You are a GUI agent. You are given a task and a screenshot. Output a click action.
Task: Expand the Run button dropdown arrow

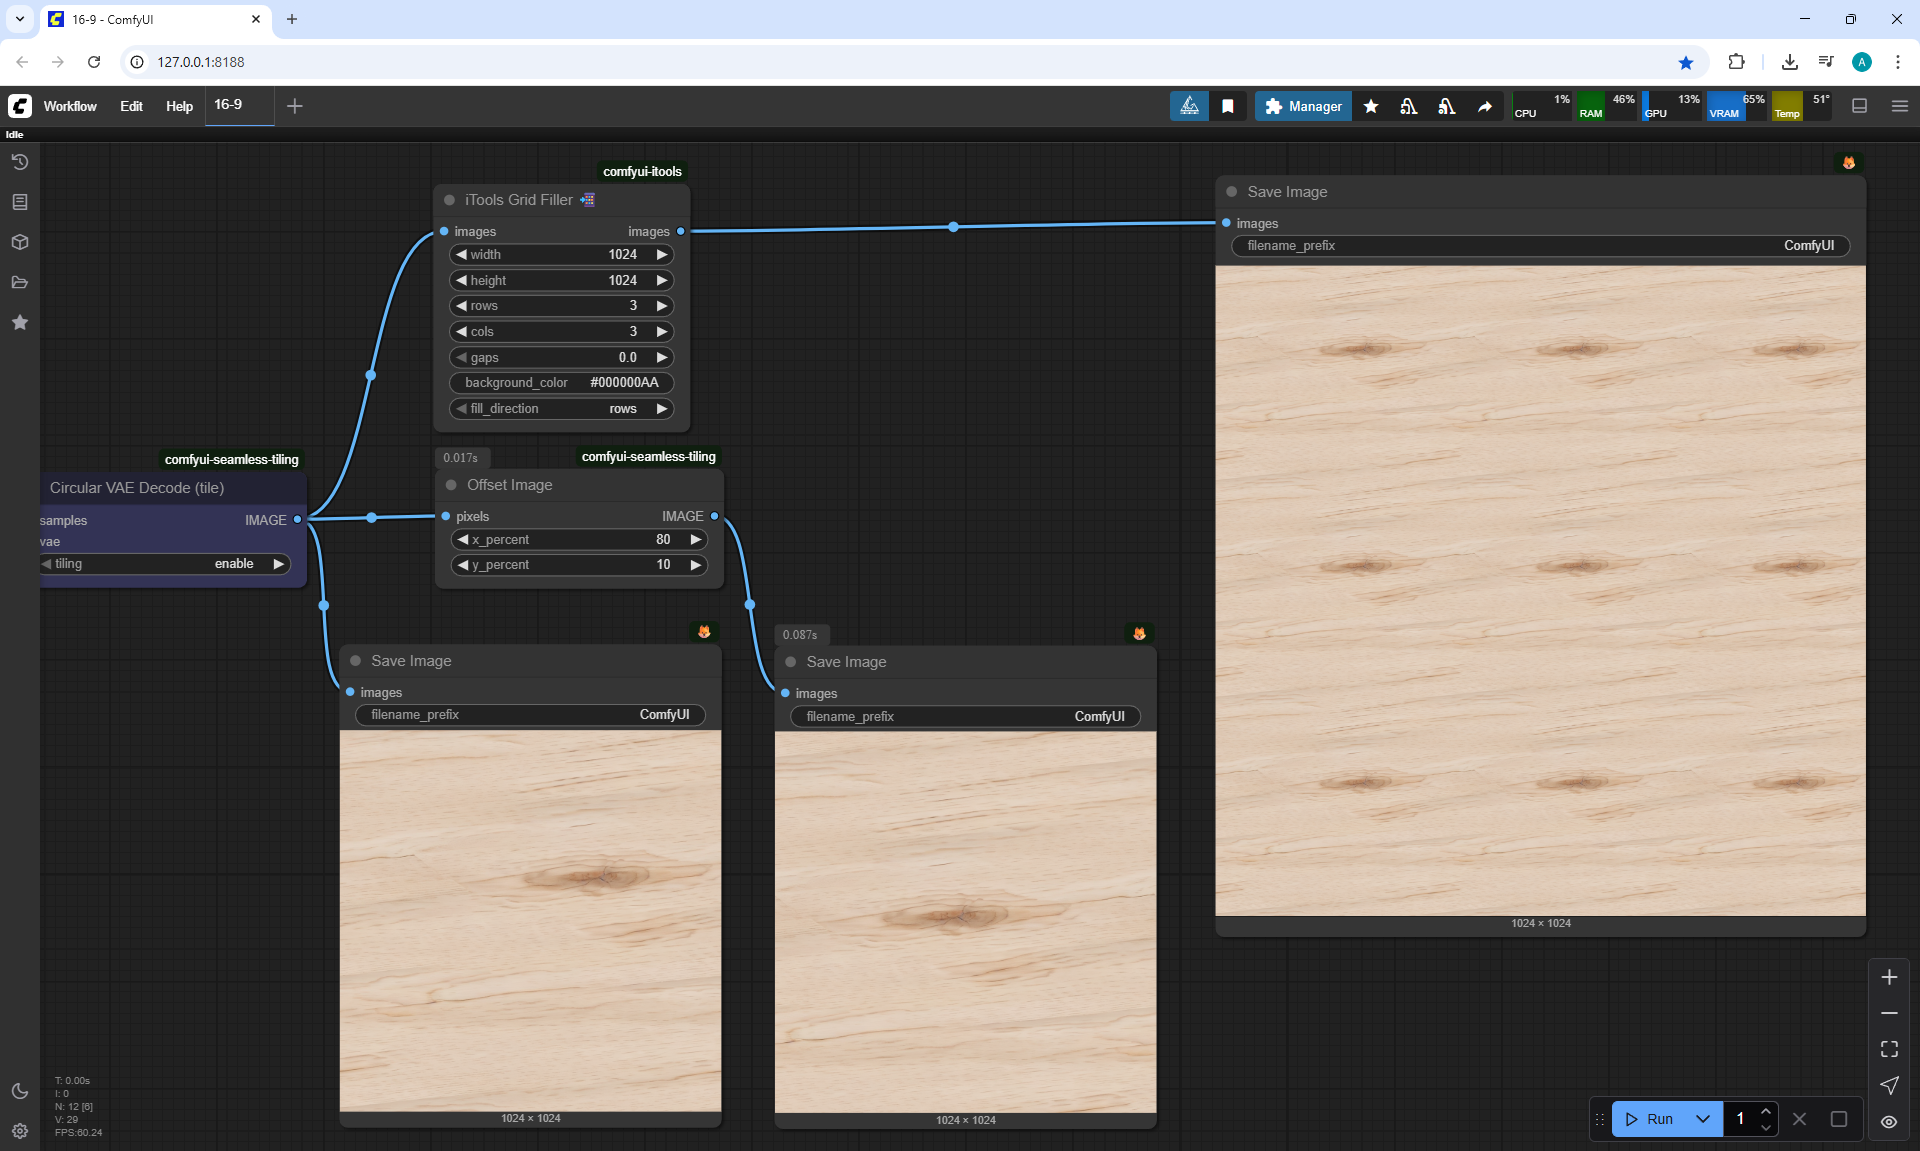click(x=1702, y=1119)
